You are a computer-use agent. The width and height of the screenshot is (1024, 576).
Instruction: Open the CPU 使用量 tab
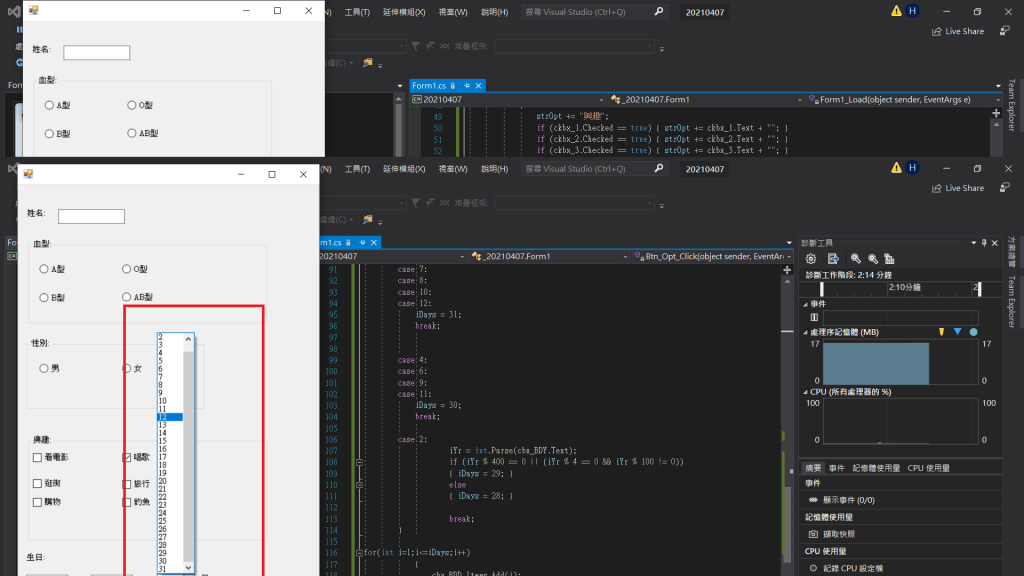929,468
